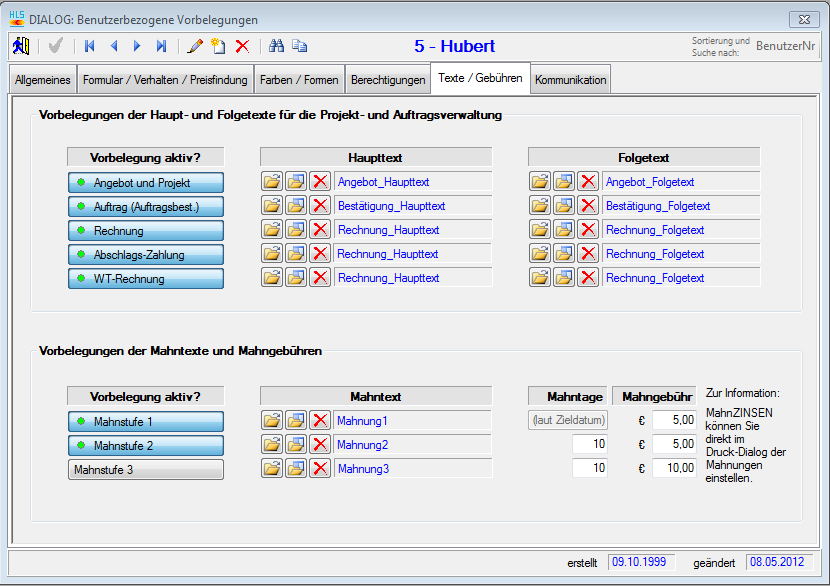This screenshot has width=830, height=586.
Task: Open the Berechtigungen tab
Action: 387,80
